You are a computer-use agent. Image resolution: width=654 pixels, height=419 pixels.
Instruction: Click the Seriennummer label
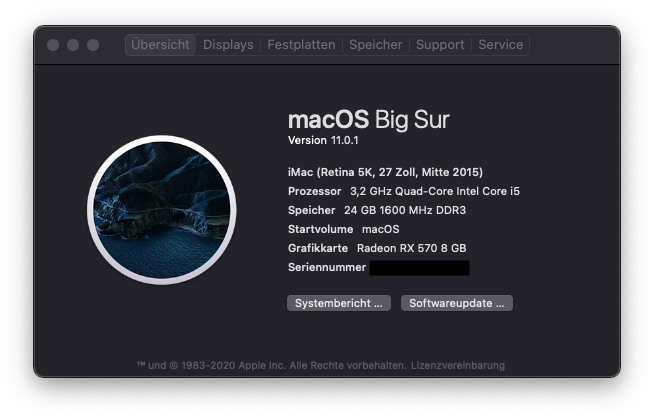pyautogui.click(x=327, y=267)
